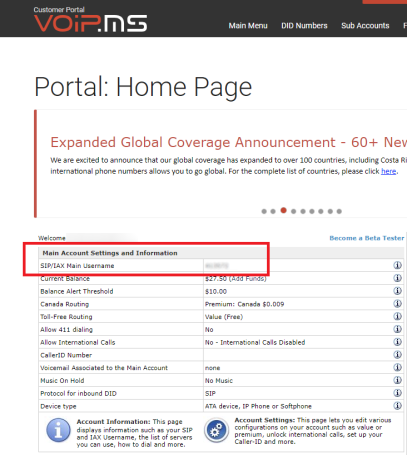Click info icon for Protocol for inbound DID
The height and width of the screenshot is (455, 407).
pos(397,393)
